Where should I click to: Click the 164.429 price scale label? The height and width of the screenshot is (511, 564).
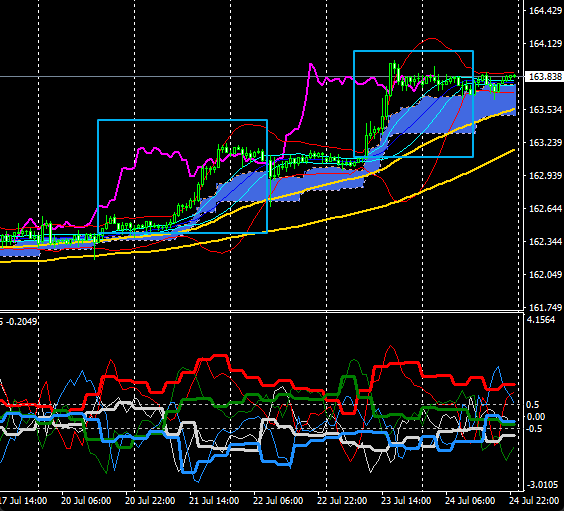(545, 11)
